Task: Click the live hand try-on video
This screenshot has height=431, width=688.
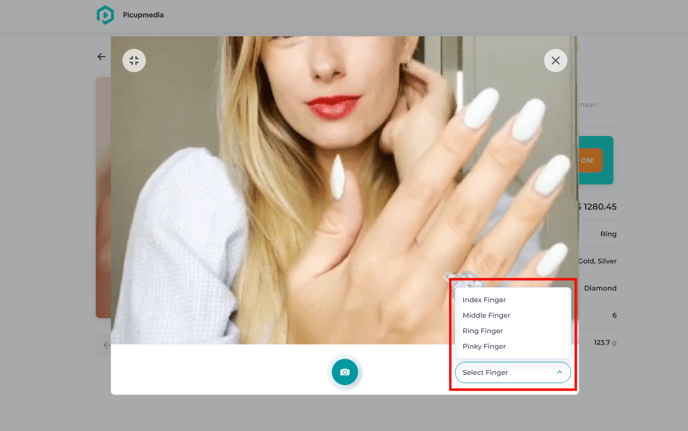Action: click(x=344, y=190)
